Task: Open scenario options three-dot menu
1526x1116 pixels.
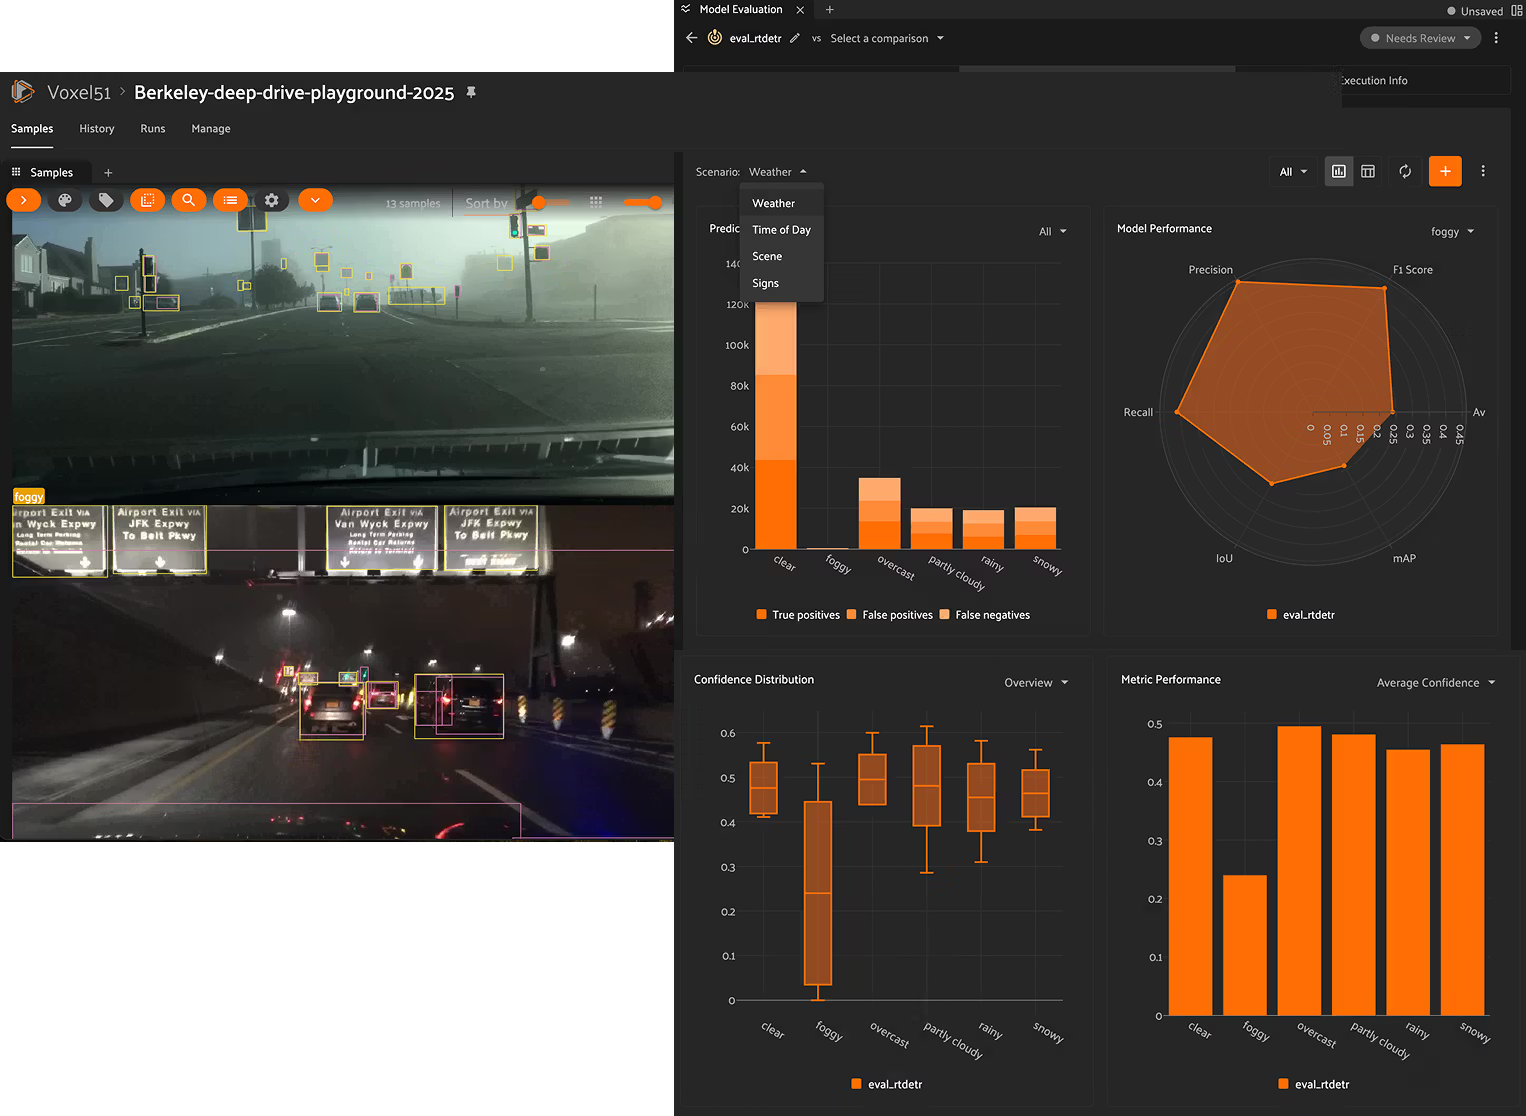Action: coord(1483,171)
